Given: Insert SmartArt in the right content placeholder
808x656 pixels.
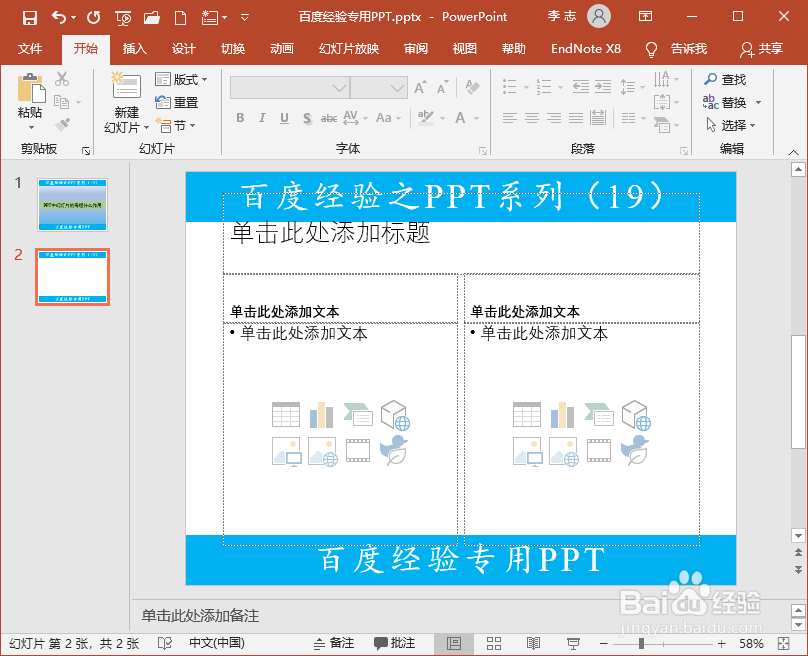Looking at the screenshot, I should point(599,415).
